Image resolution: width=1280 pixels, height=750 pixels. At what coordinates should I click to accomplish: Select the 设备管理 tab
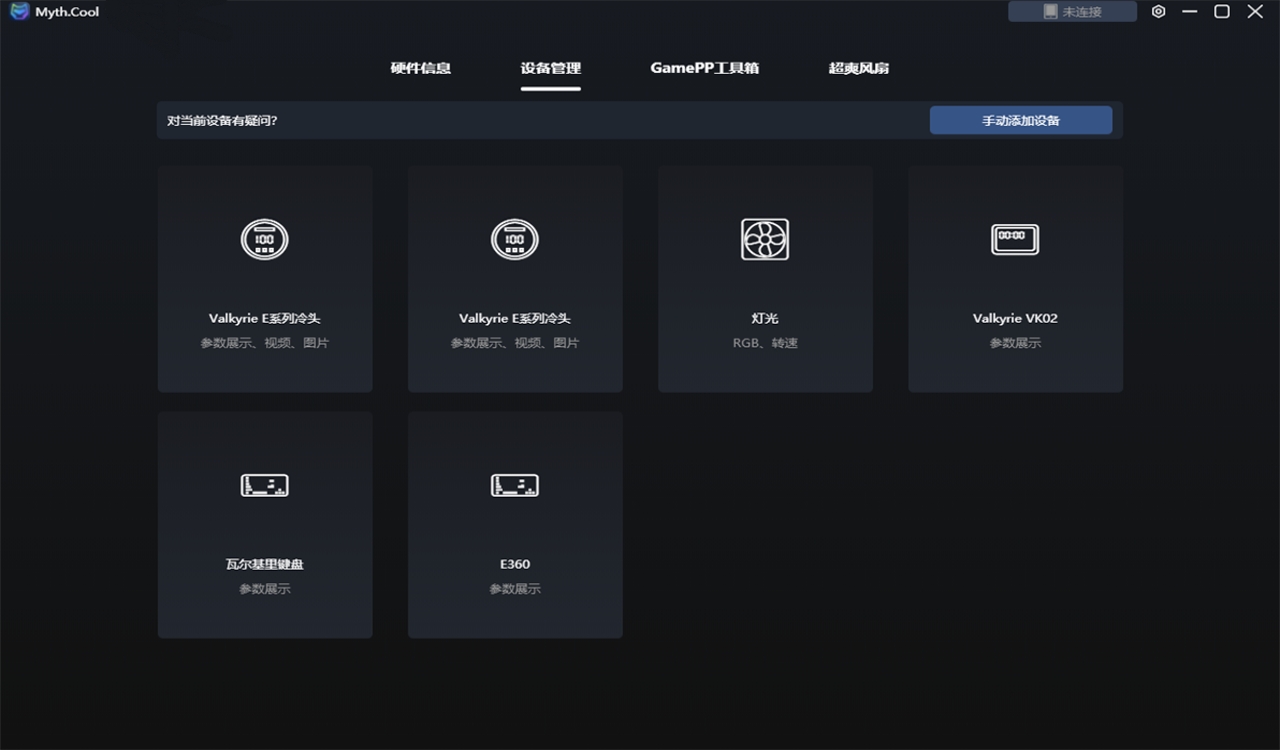[551, 68]
